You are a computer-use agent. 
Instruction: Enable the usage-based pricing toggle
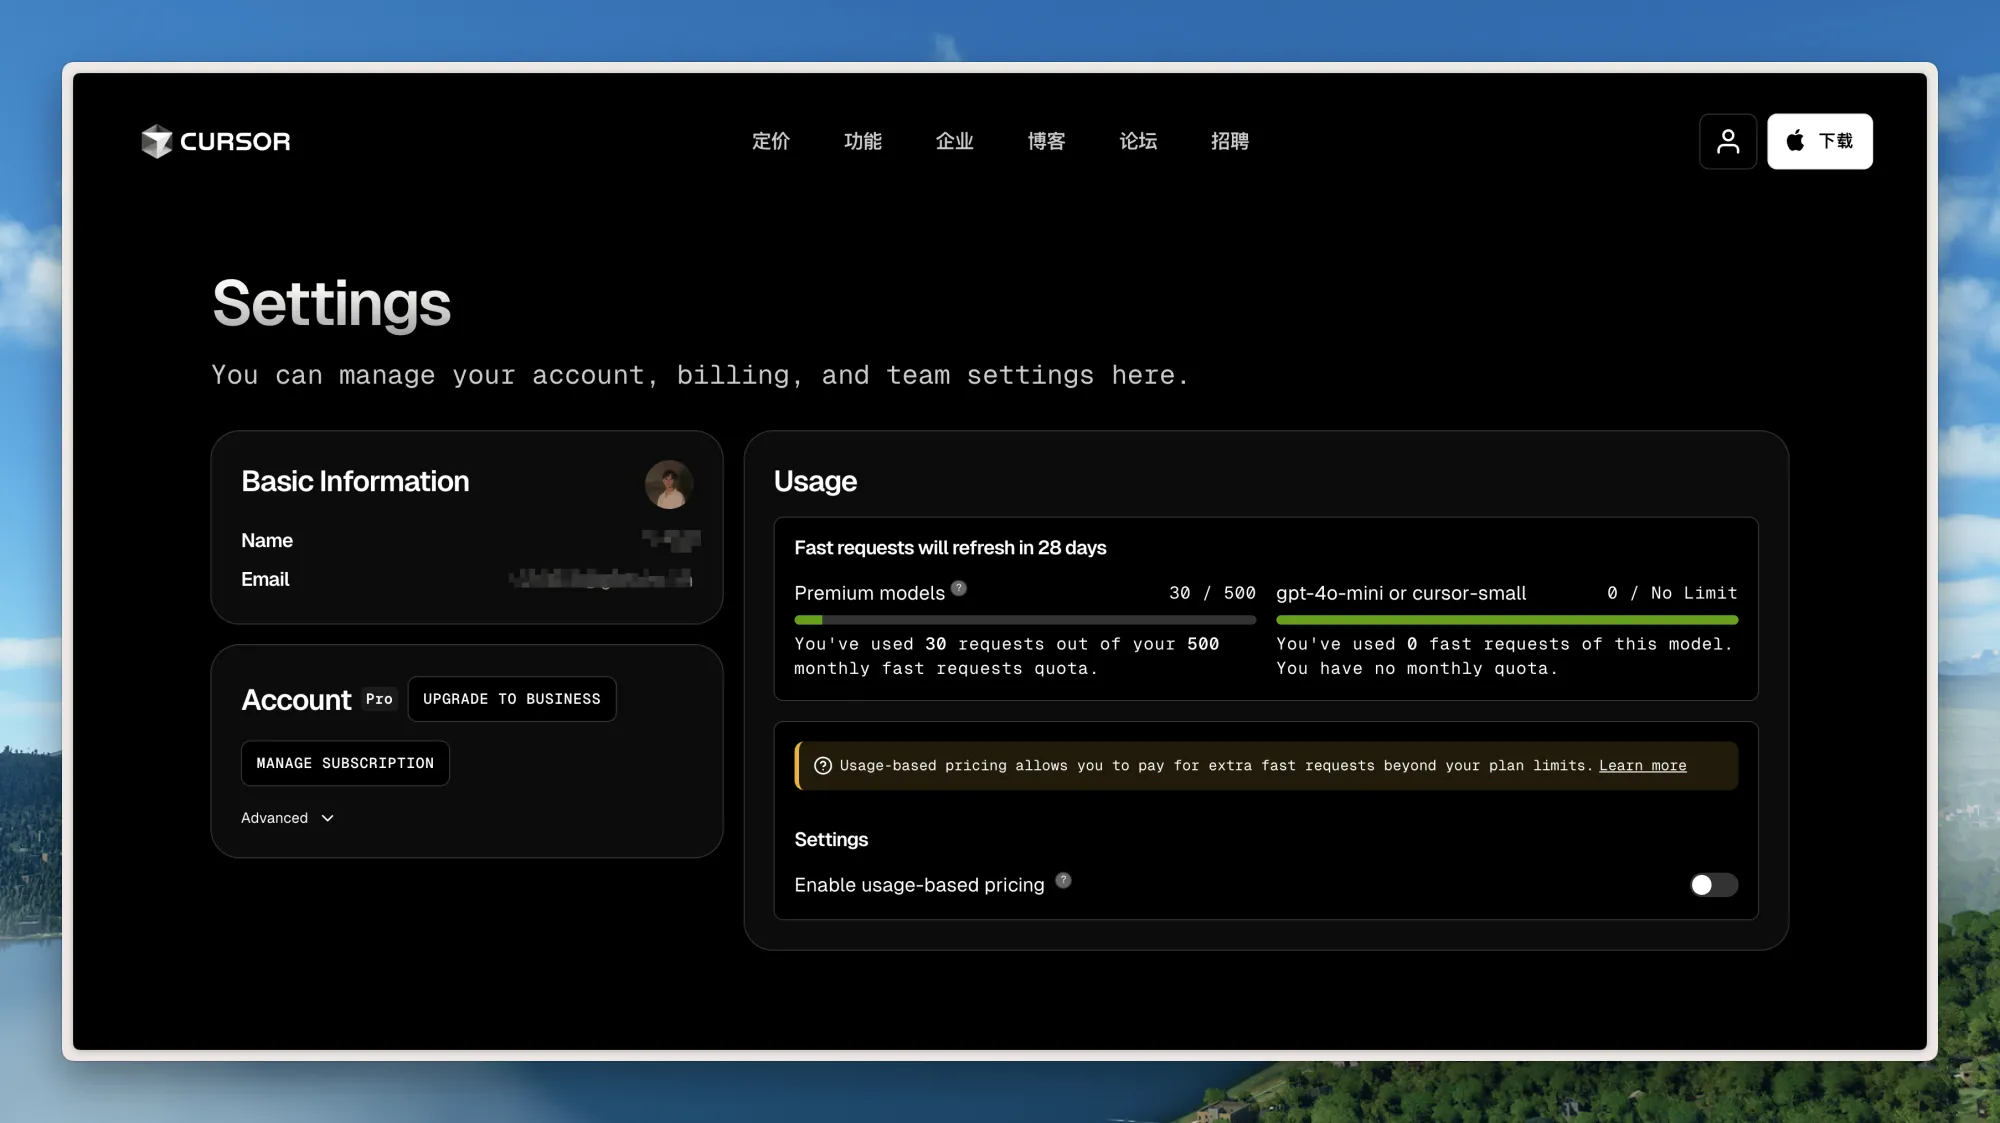tap(1713, 885)
